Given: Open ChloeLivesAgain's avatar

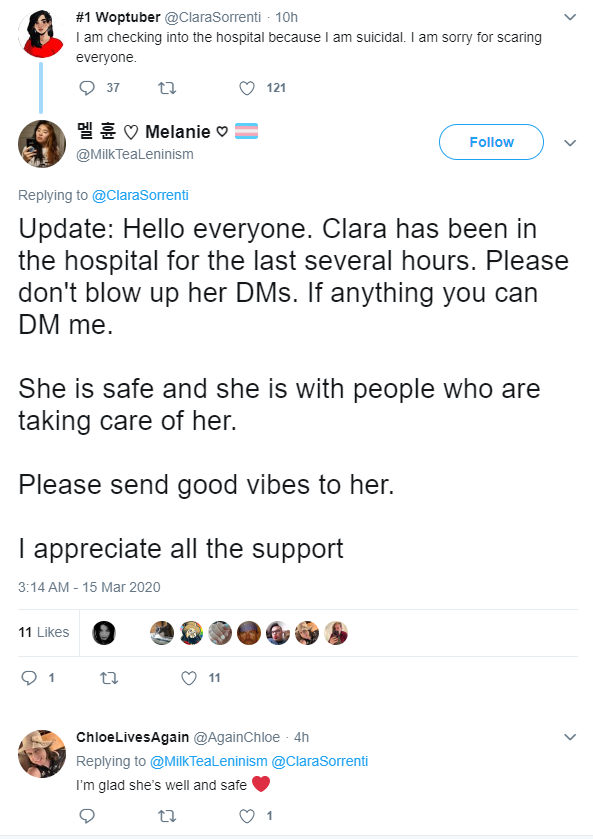Looking at the screenshot, I should (x=42, y=753).
